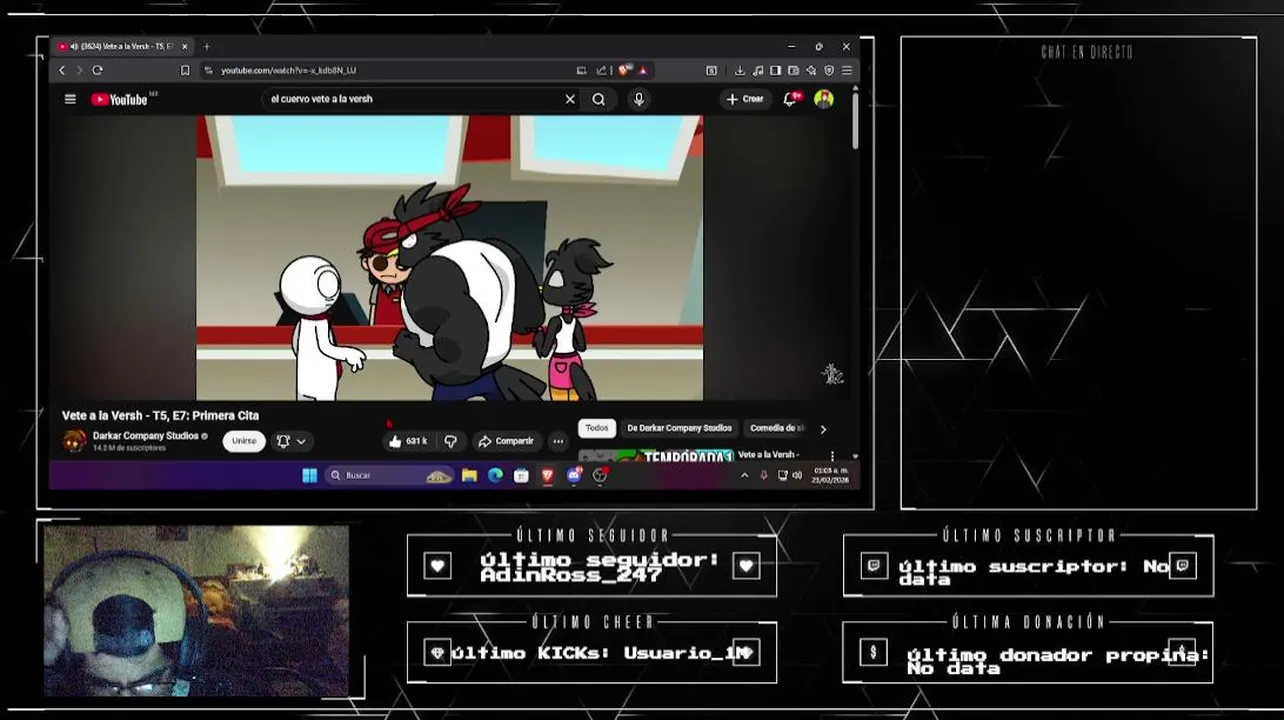Mute the tab via speaker icon
Screen dimensions: 1284x720
coord(75,46)
